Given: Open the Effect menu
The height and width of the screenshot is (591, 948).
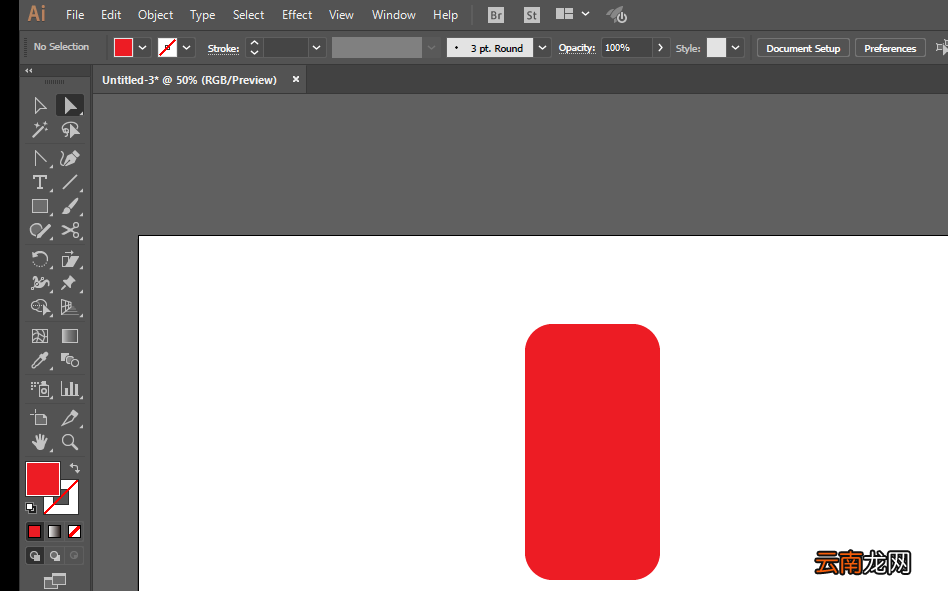Looking at the screenshot, I should 297,15.
